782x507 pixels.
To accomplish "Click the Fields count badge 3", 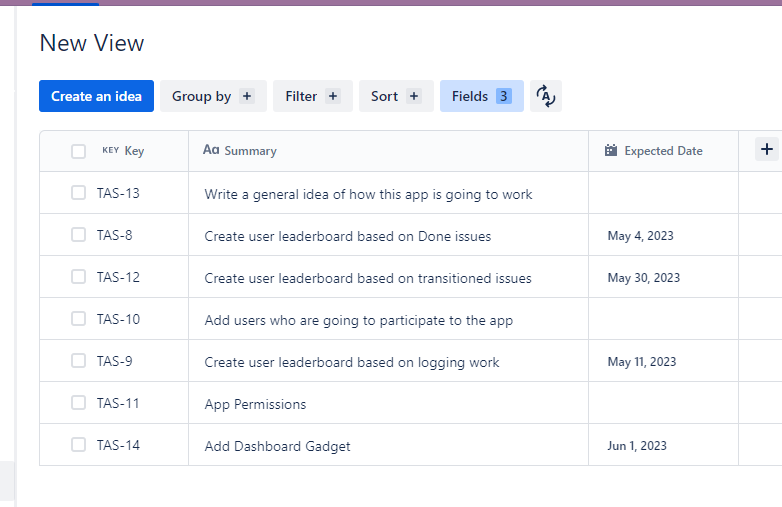I will (504, 96).
